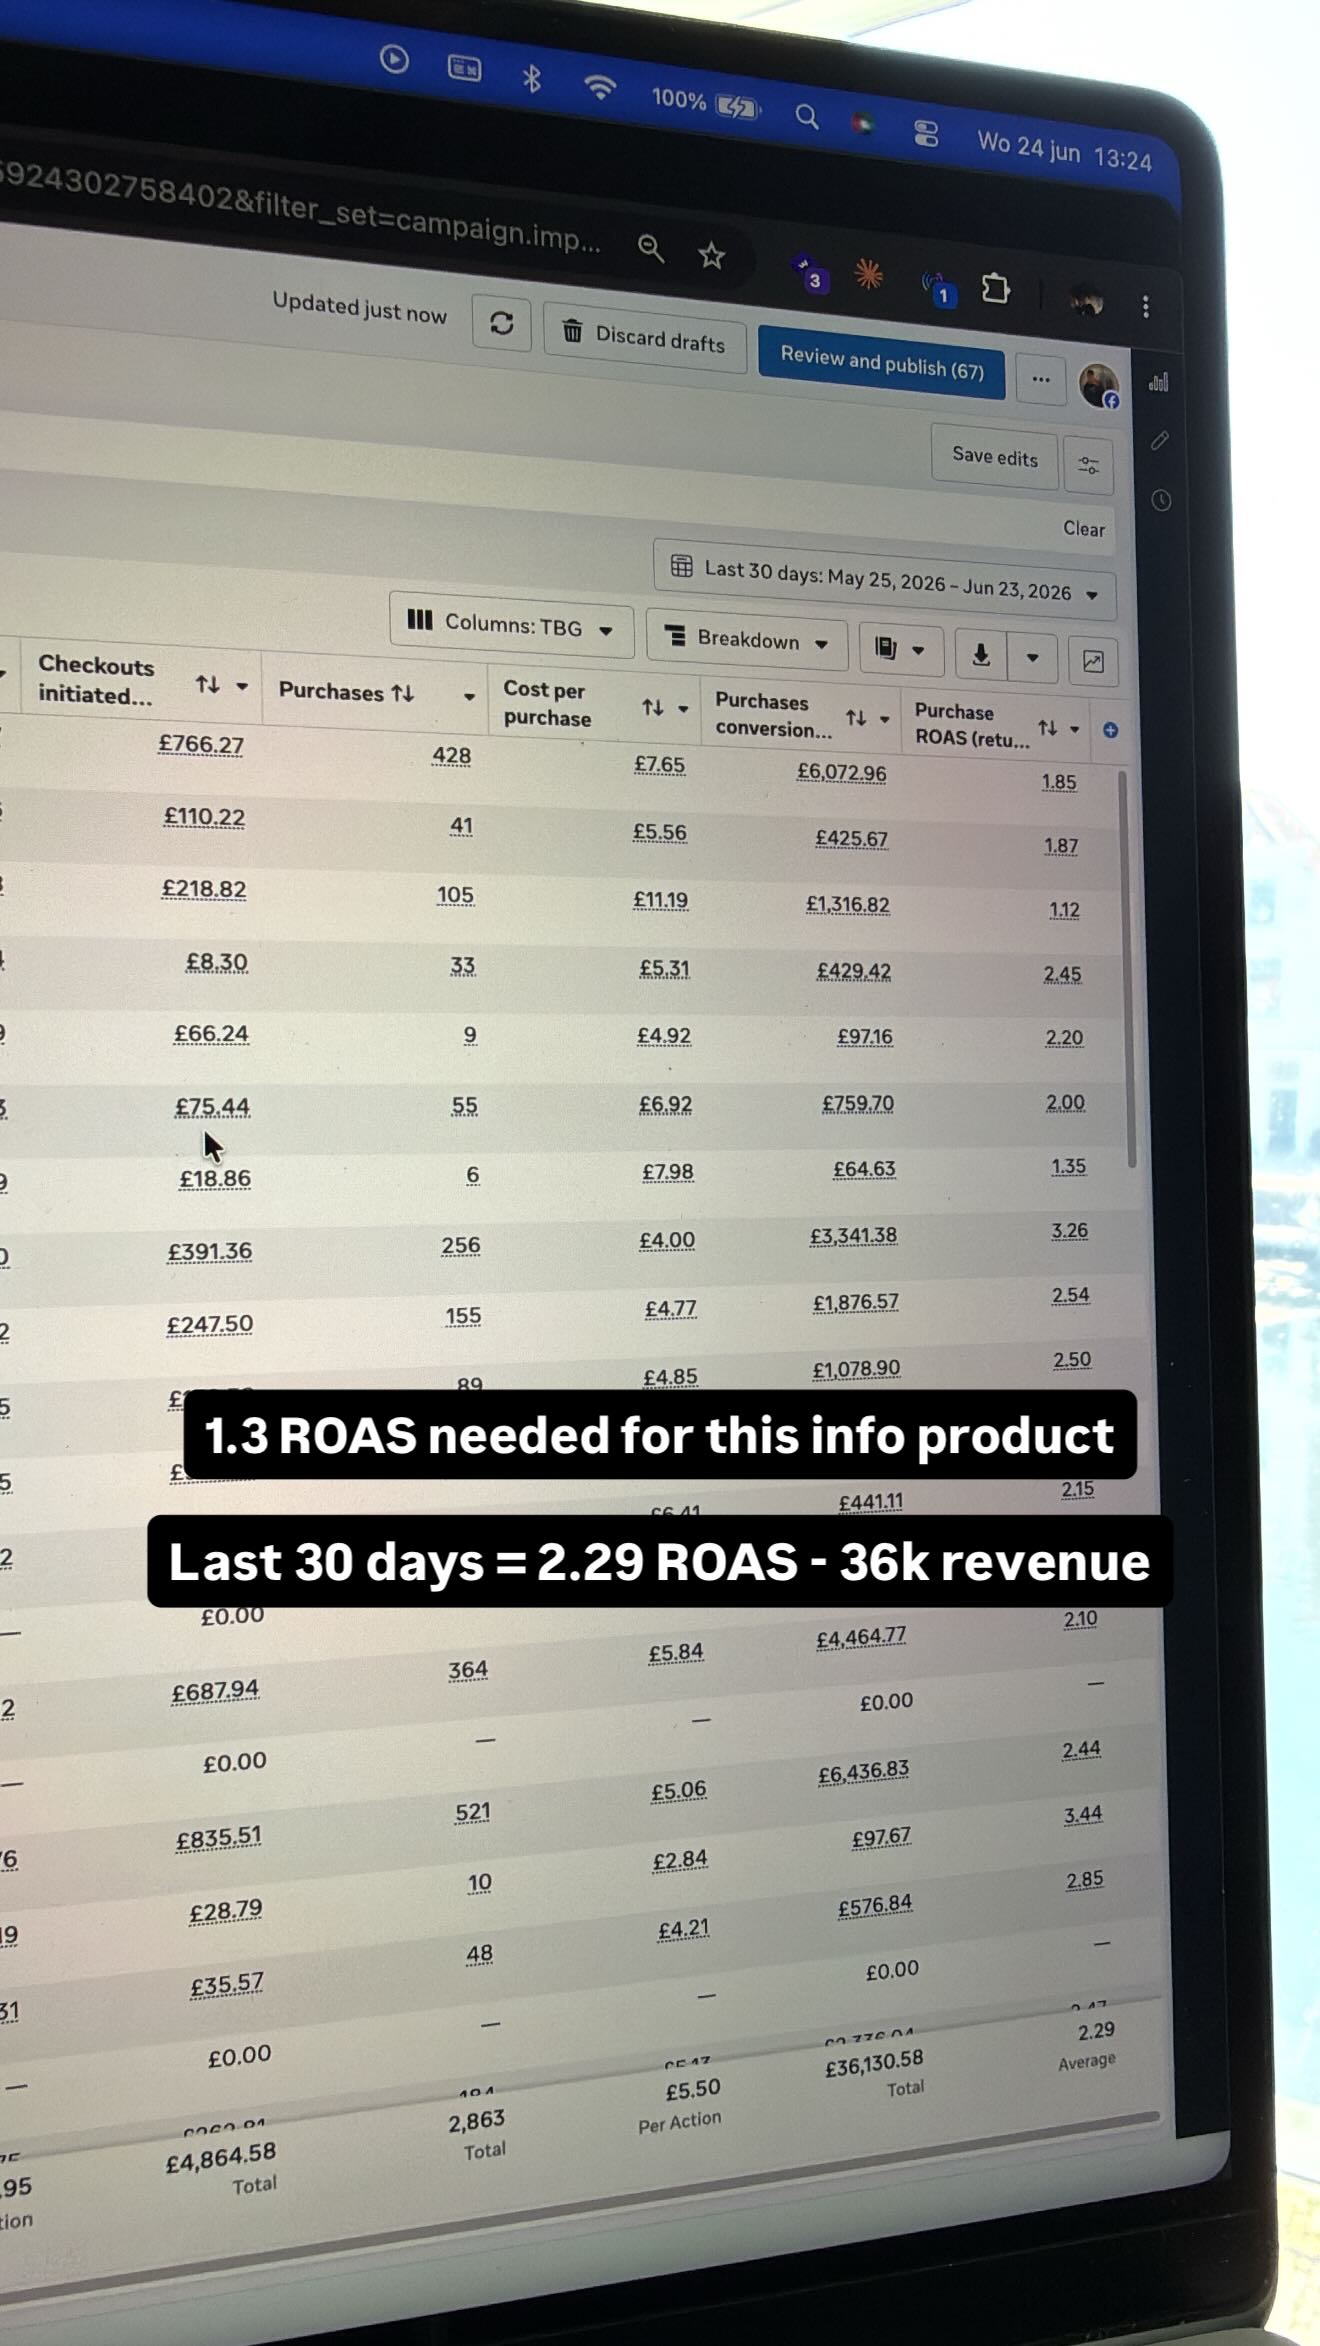The height and width of the screenshot is (2346, 1320).
Task: Click checkouts value £835.51
Action: point(218,1838)
